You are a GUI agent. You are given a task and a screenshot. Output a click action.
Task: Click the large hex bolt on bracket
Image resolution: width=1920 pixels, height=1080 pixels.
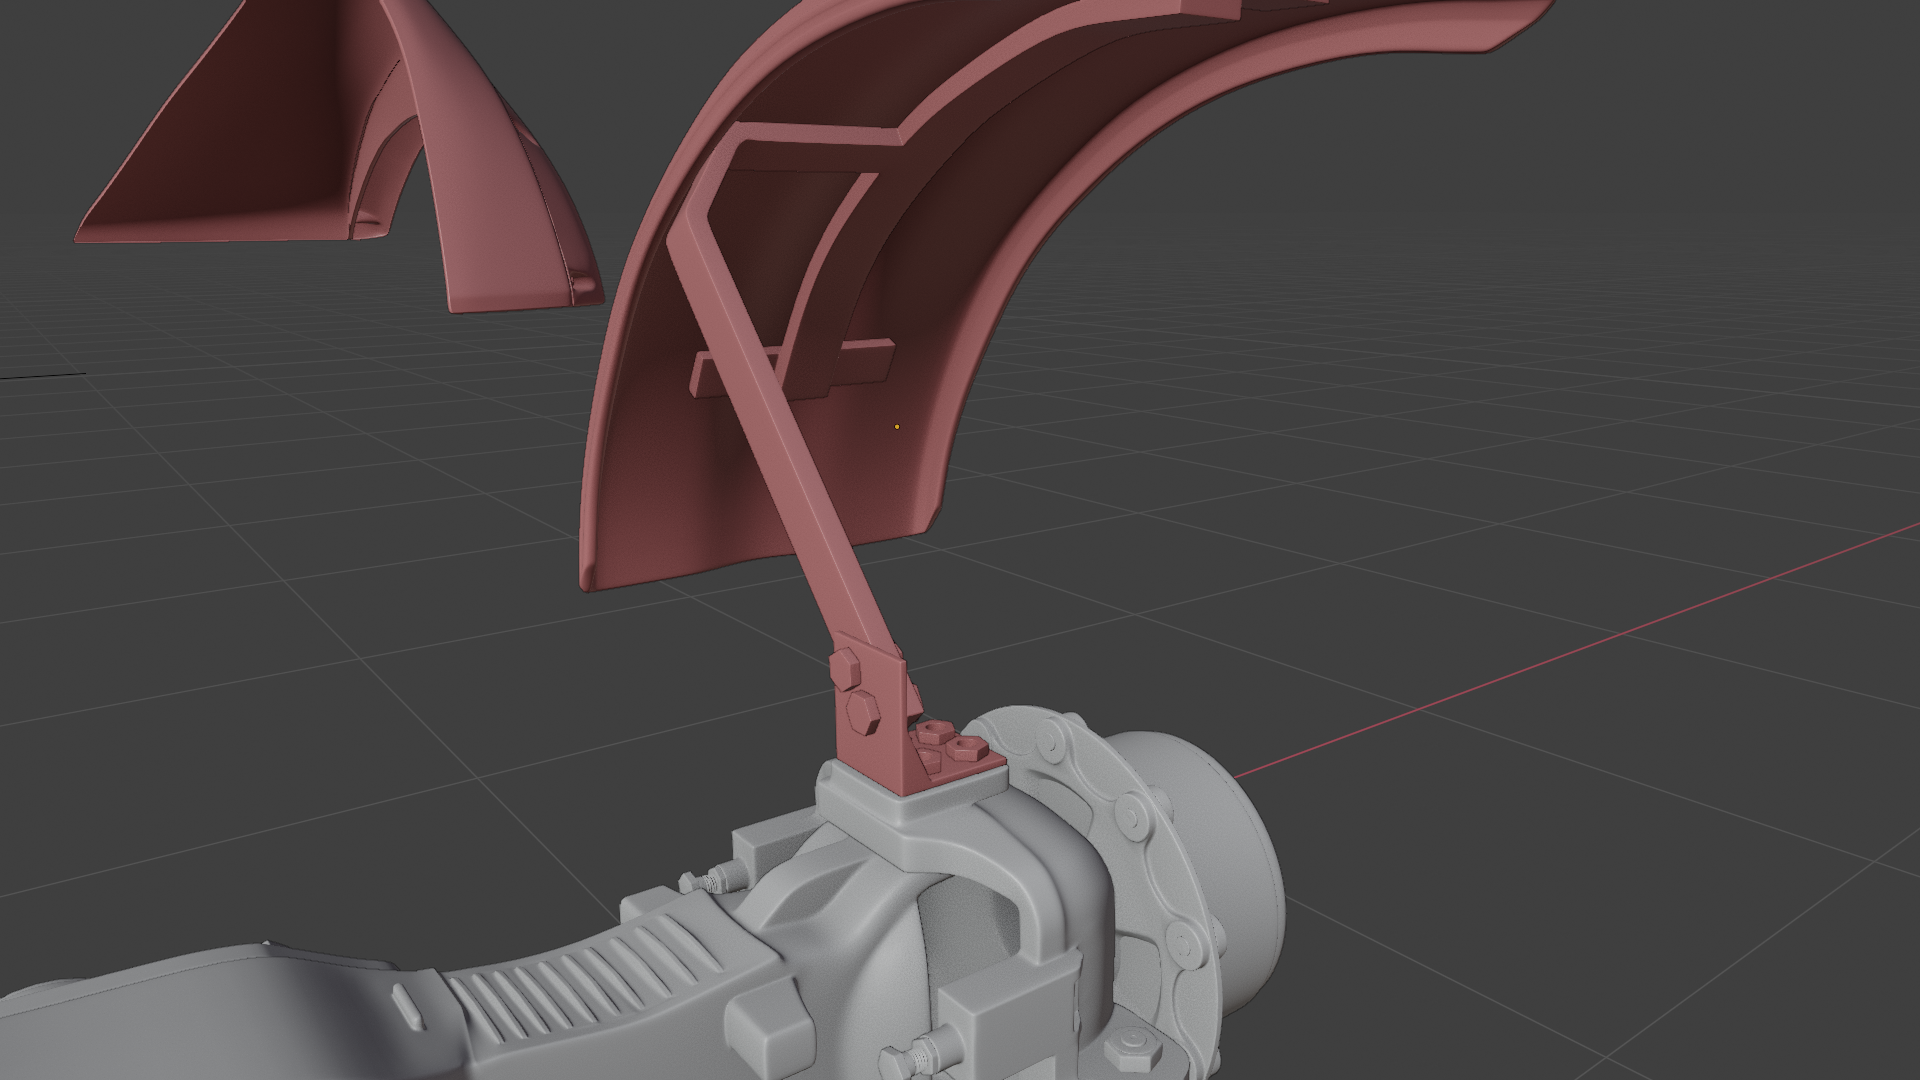tap(862, 712)
